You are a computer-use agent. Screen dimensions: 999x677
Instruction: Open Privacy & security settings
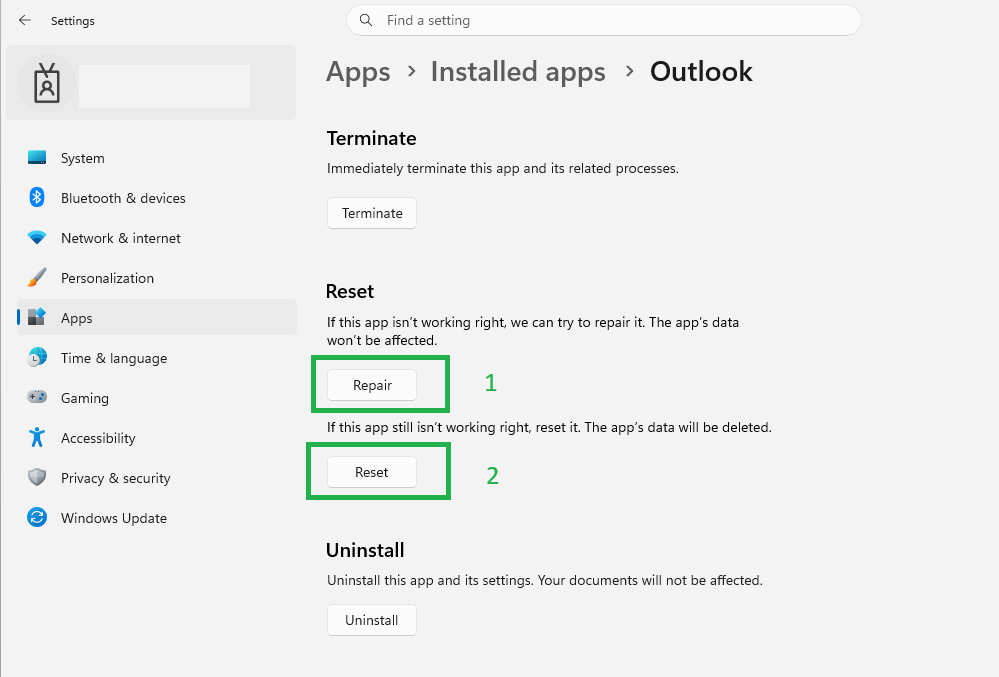(157, 478)
